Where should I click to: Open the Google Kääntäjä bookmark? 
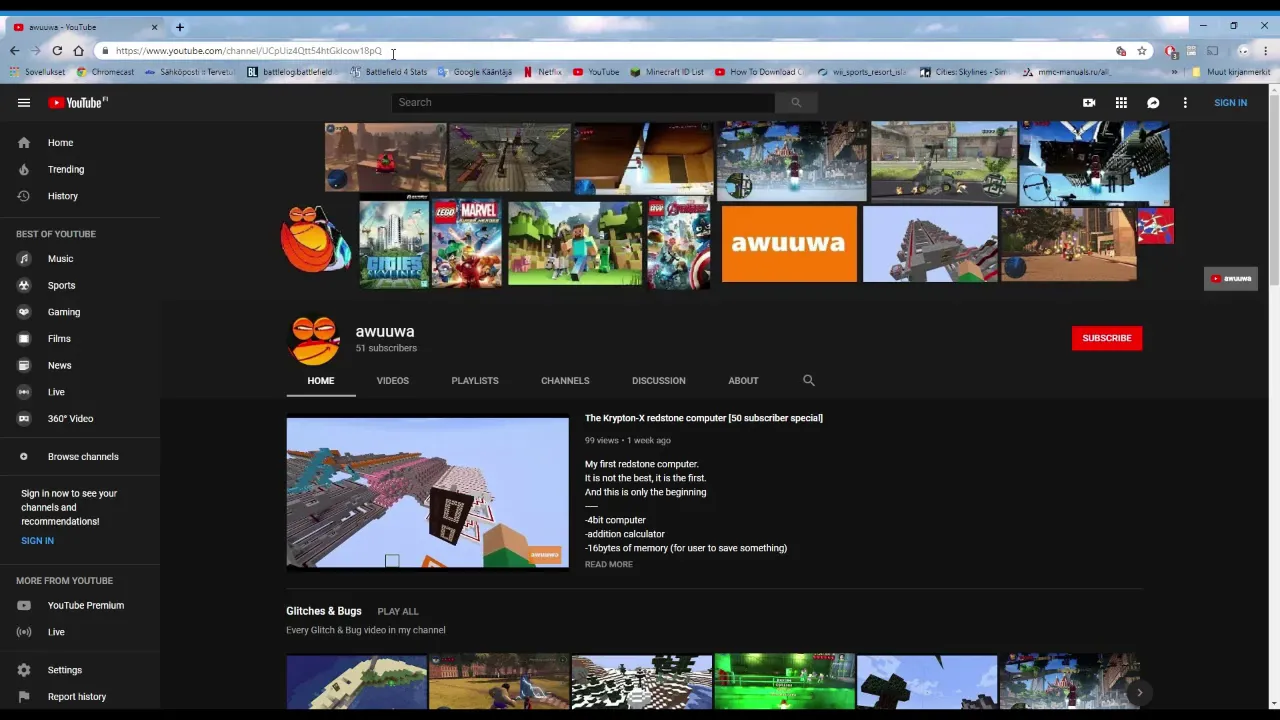[x=475, y=72]
